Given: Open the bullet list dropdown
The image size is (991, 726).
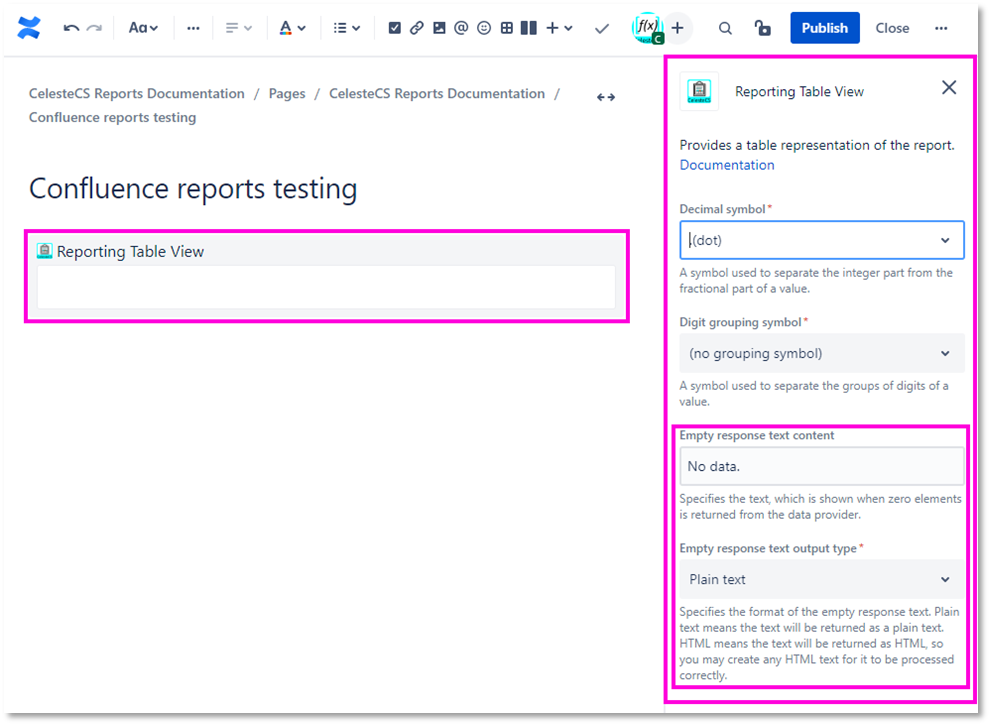Looking at the screenshot, I should (x=346, y=28).
